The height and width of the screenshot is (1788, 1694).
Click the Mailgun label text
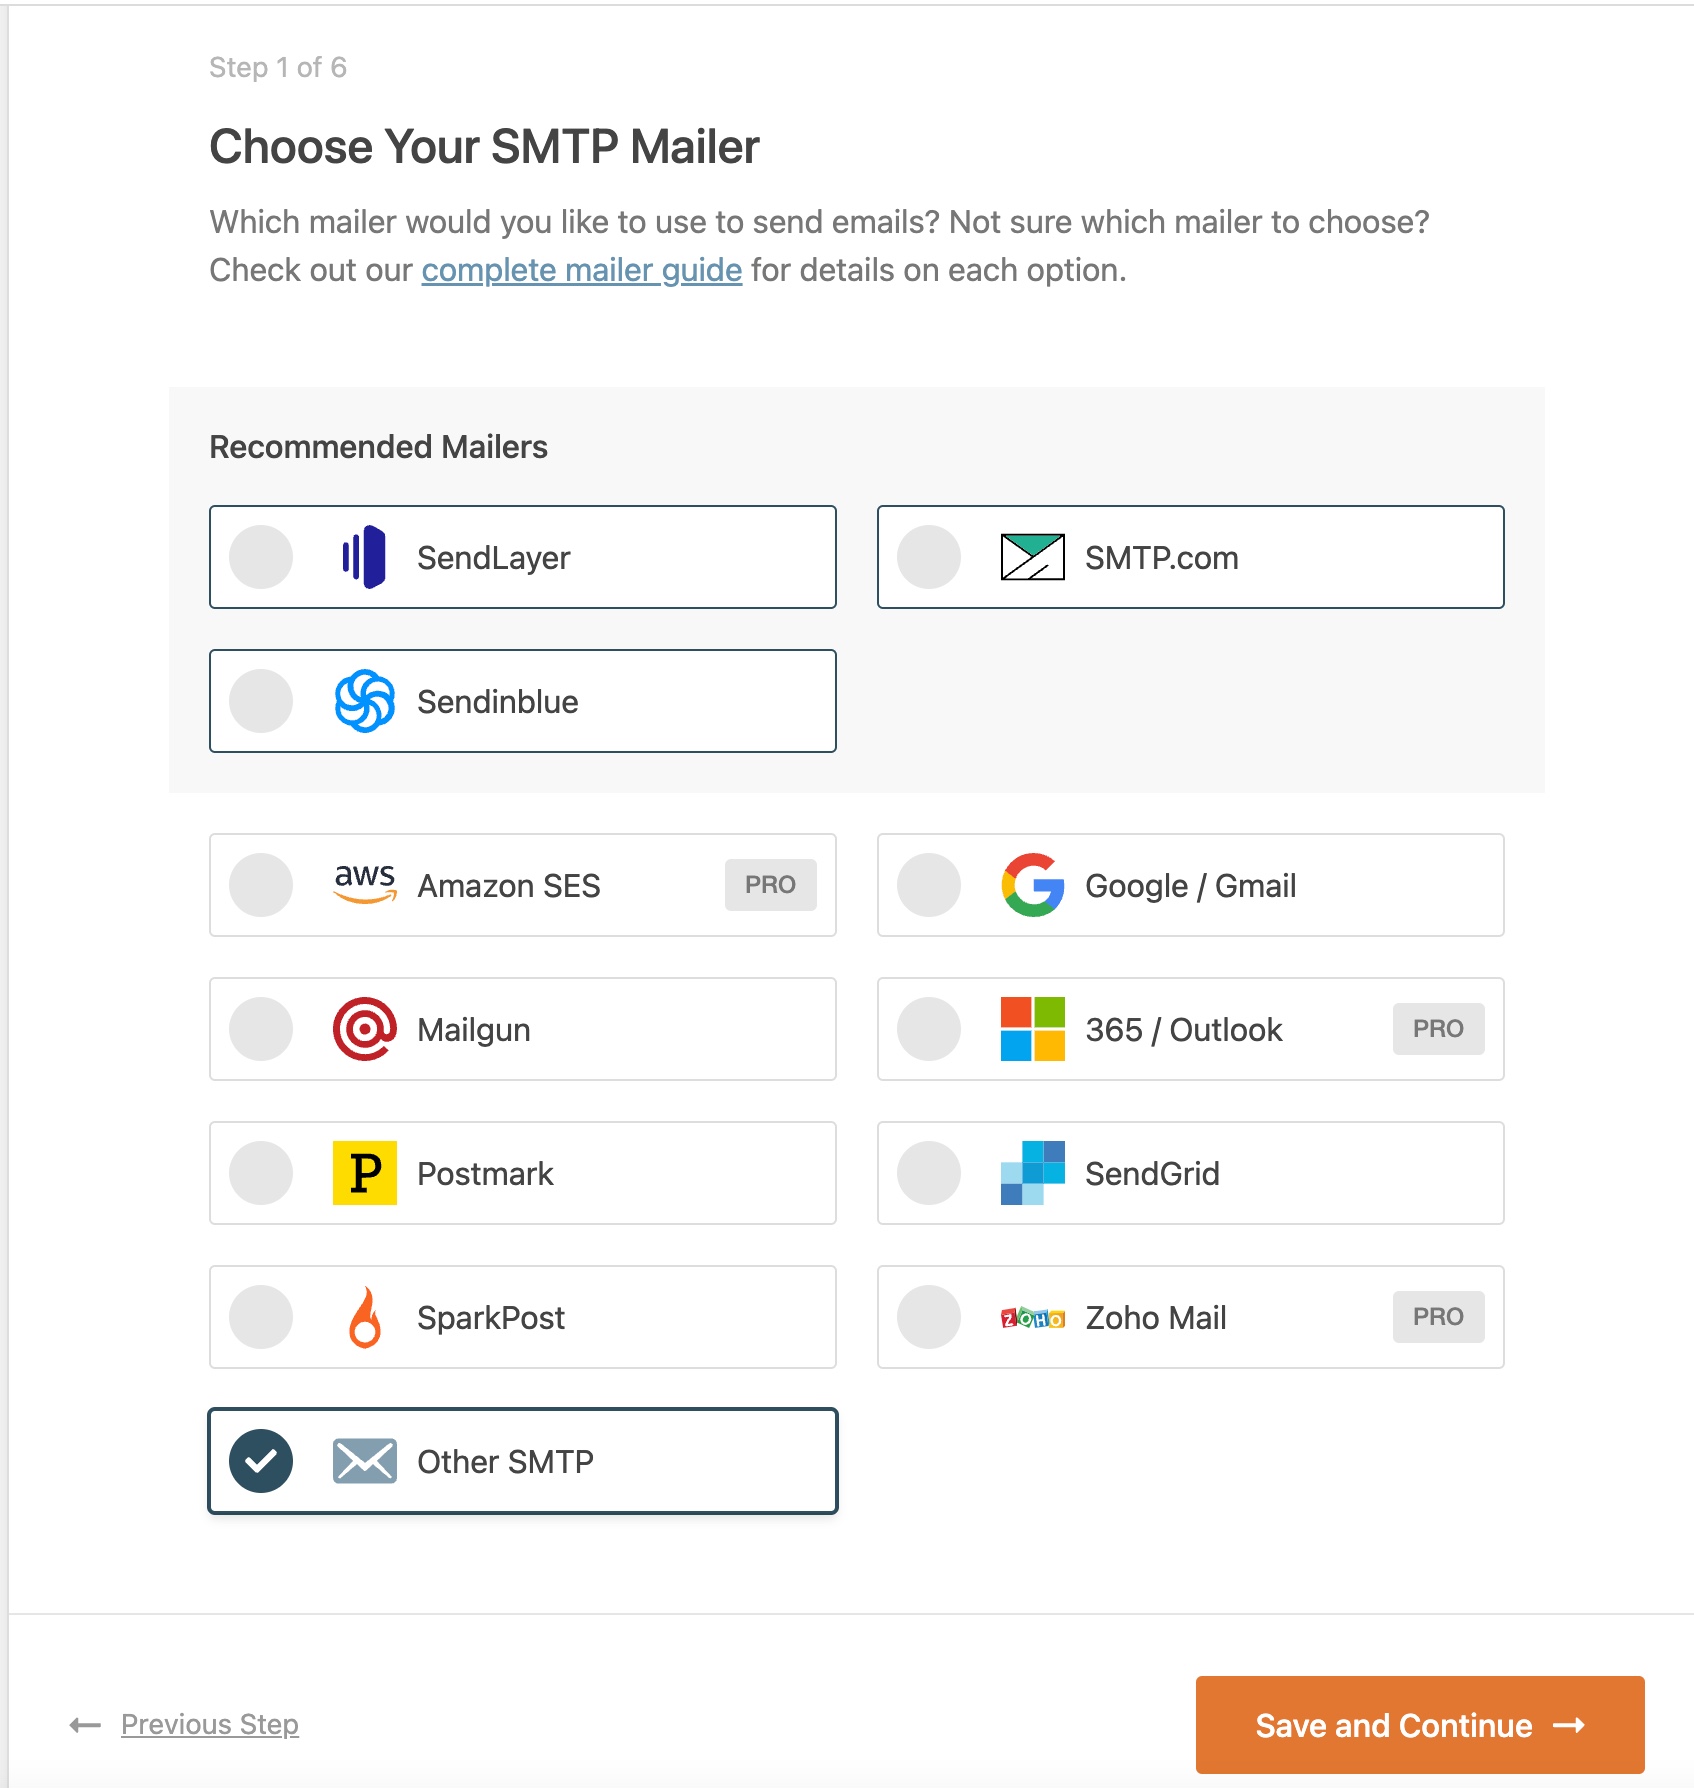473,1030
